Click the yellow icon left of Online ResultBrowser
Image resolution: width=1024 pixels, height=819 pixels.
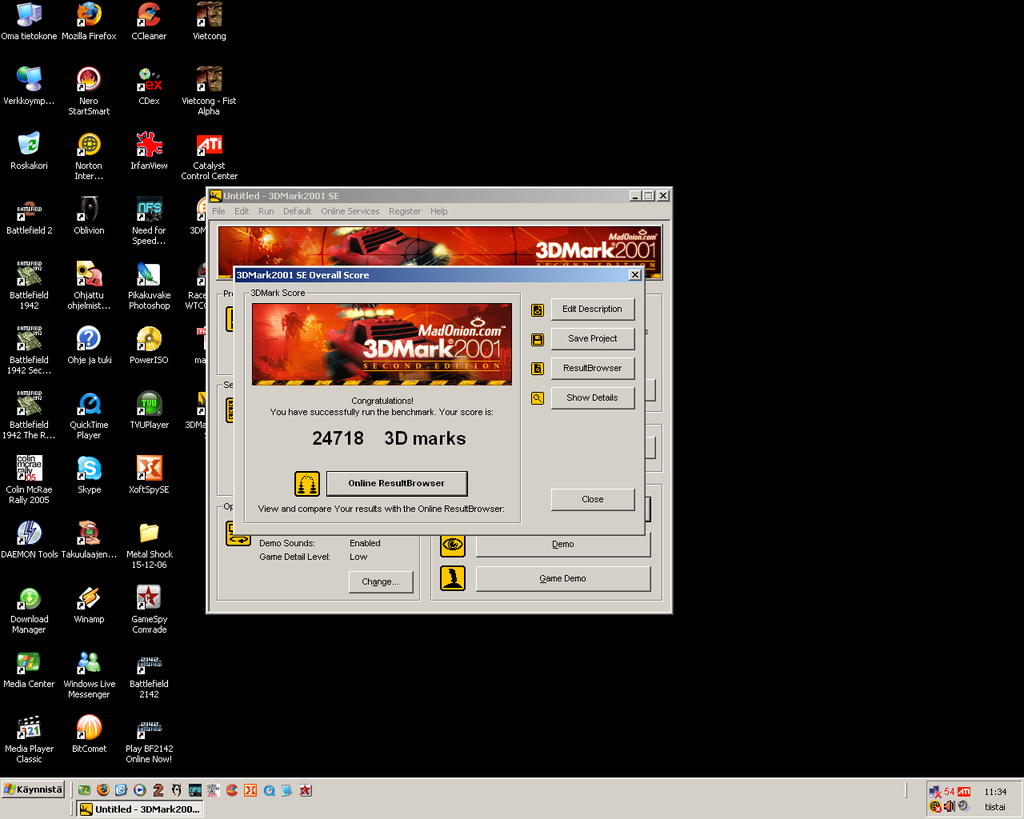[307, 484]
